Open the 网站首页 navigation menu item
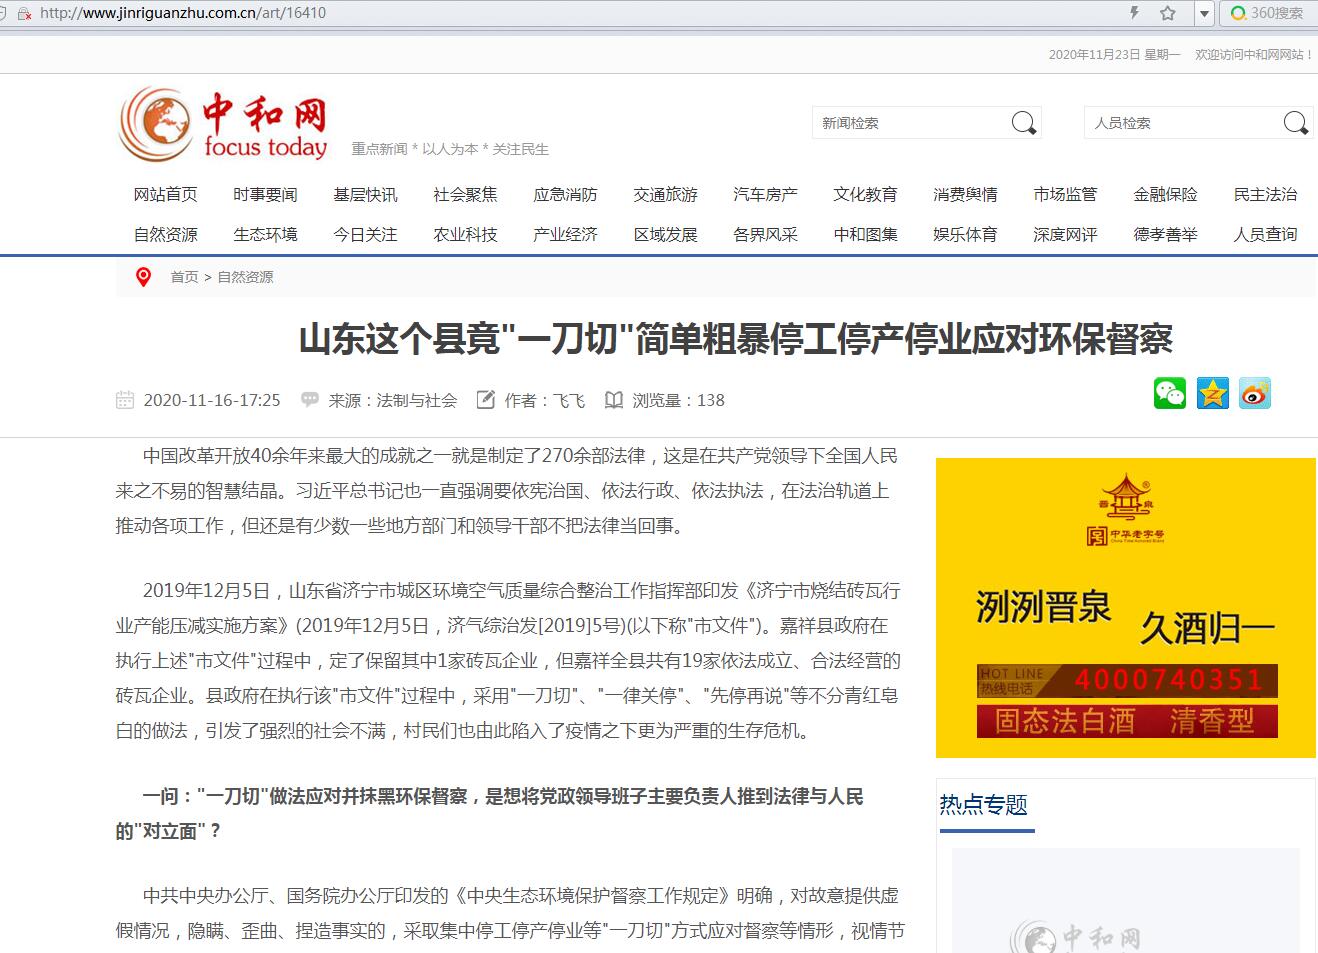Image resolution: width=1318 pixels, height=953 pixels. pos(166,194)
